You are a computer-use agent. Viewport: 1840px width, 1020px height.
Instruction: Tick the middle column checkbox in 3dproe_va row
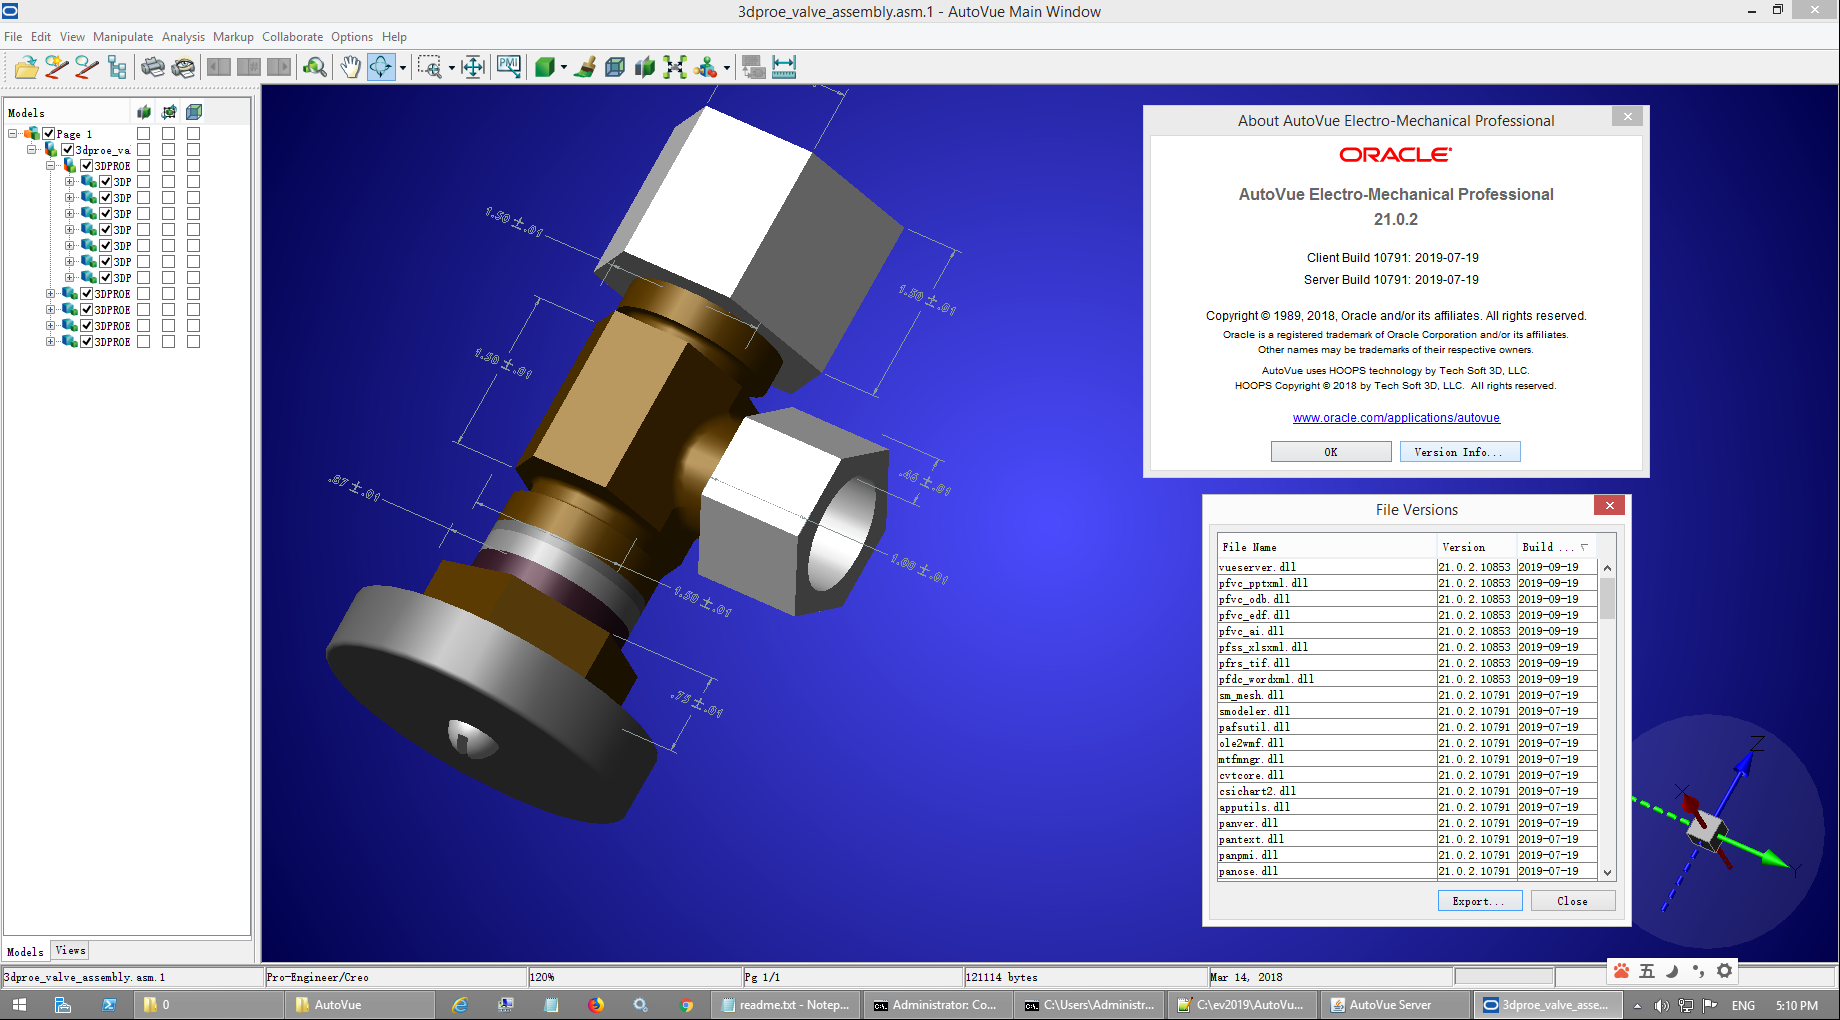169,149
